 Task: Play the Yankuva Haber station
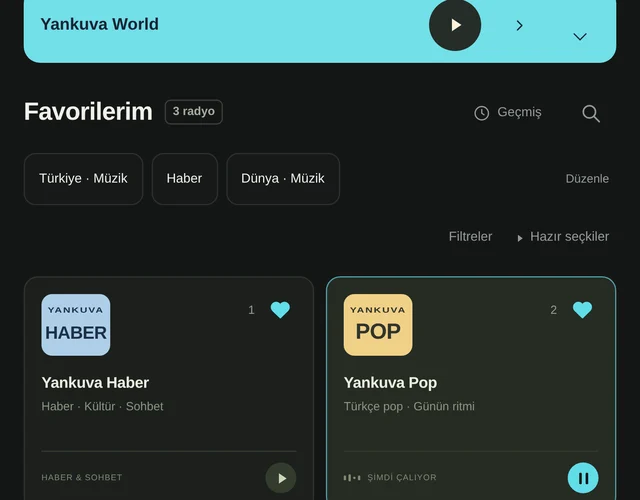281,478
